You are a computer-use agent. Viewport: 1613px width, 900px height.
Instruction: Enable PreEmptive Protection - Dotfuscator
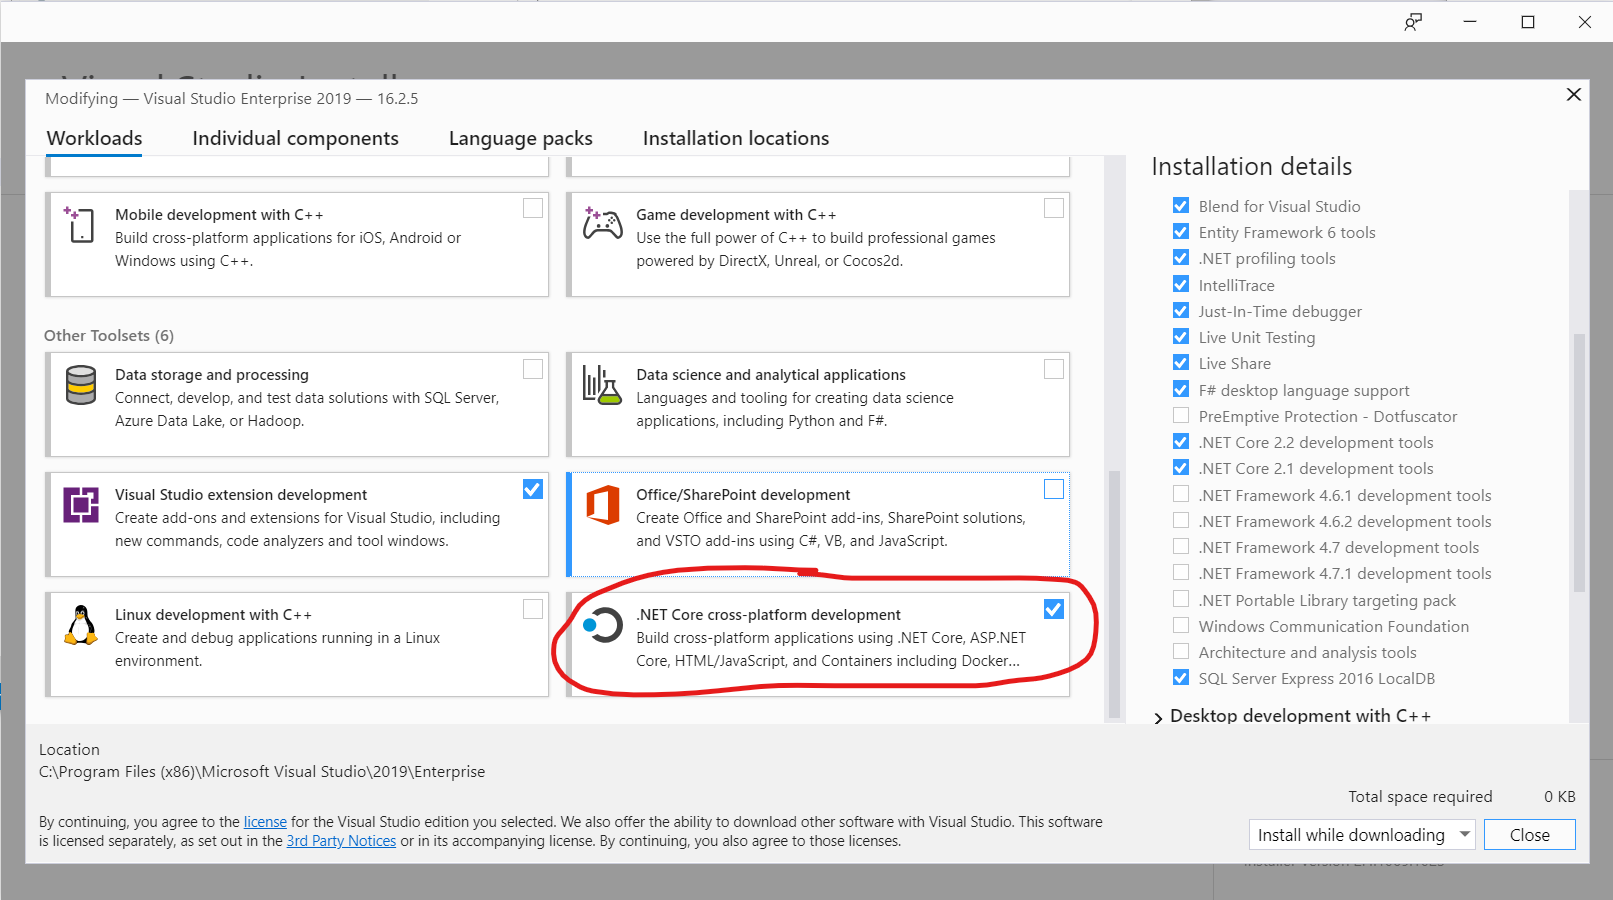1181,416
